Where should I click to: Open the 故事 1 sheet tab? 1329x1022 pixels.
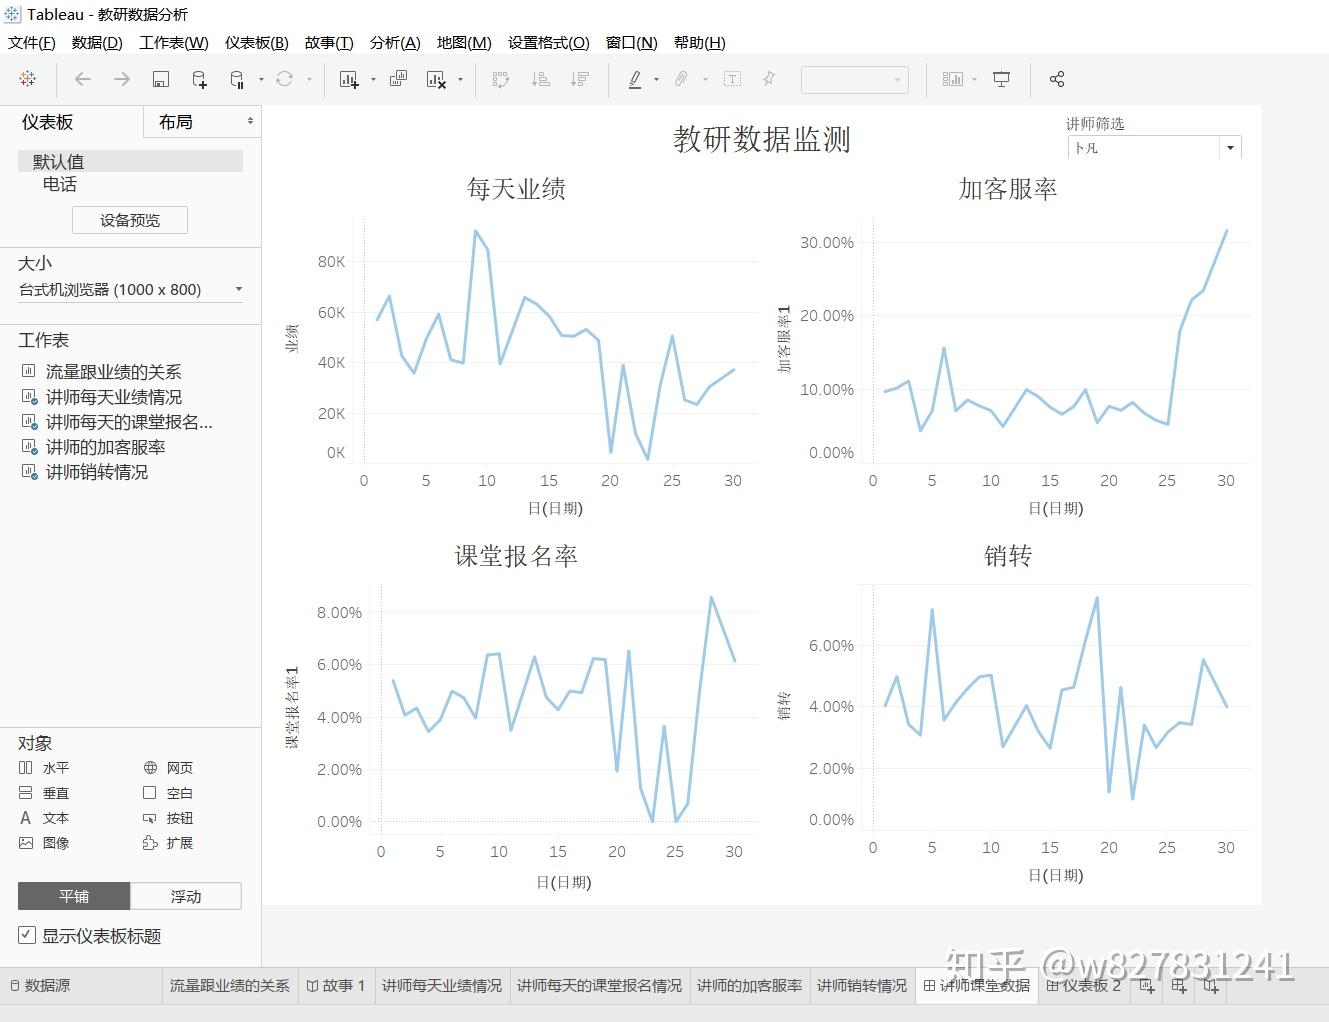336,986
